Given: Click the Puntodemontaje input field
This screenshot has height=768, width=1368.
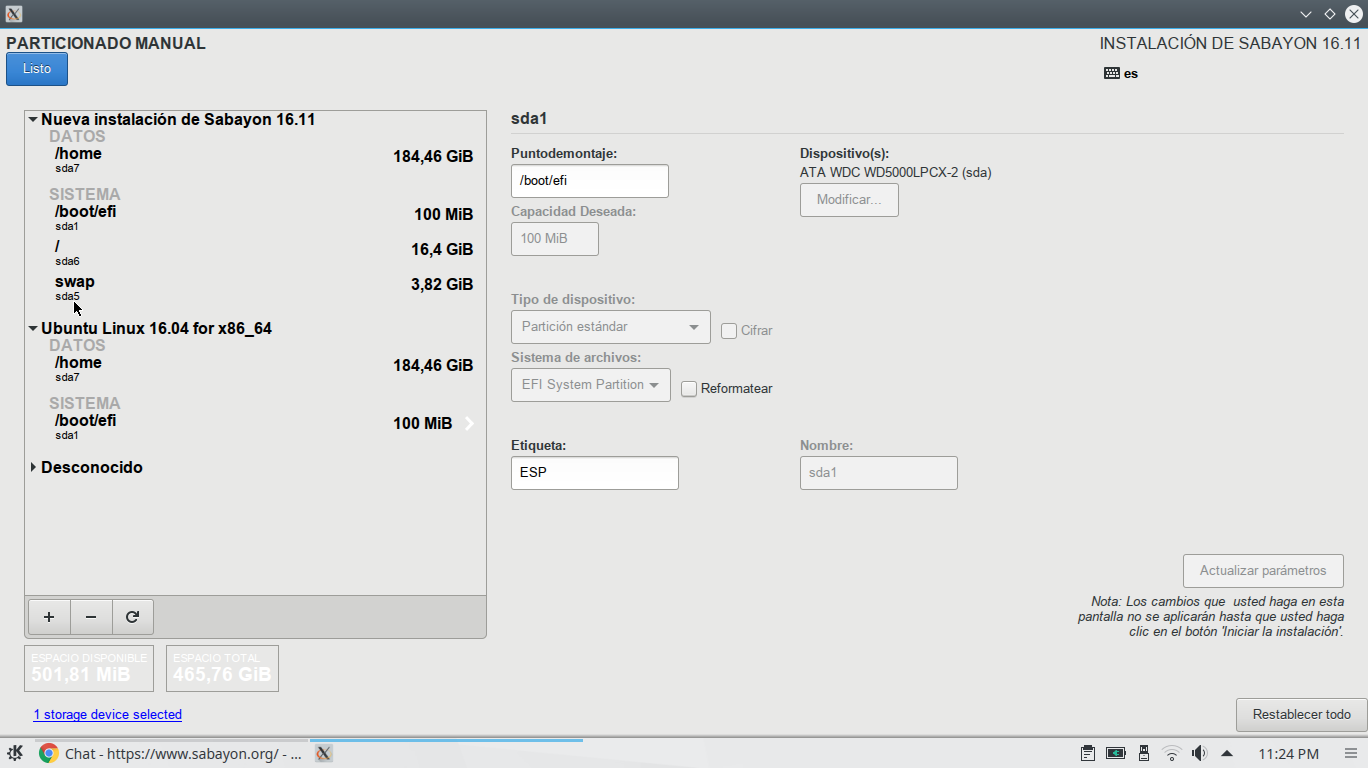Looking at the screenshot, I should coord(589,181).
